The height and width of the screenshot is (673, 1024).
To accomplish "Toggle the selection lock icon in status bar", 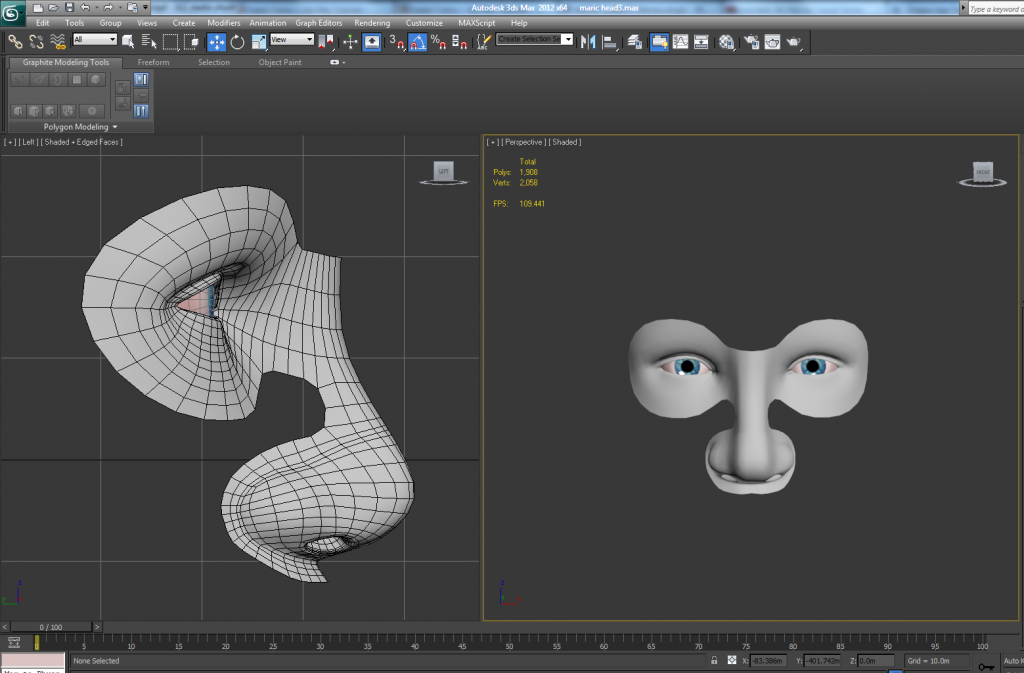I will pos(713,661).
